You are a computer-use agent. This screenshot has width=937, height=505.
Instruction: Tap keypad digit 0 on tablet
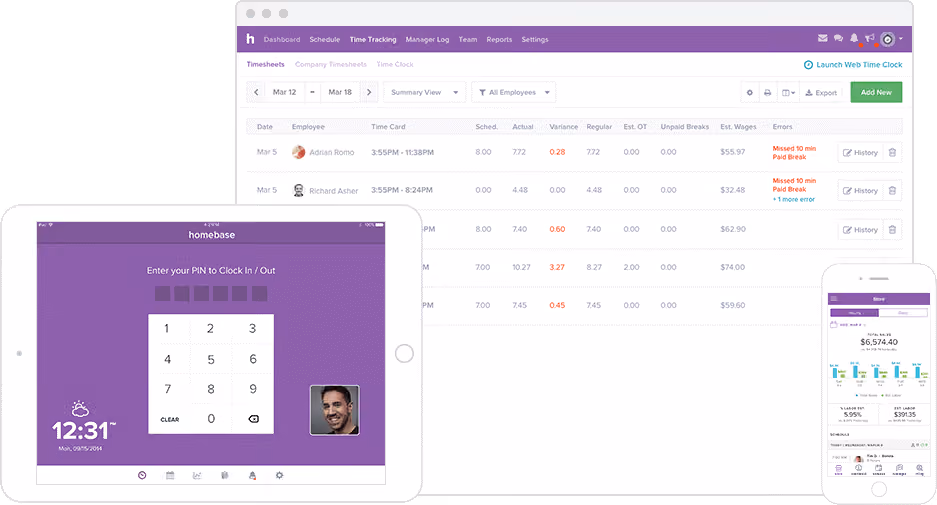pyautogui.click(x=211, y=418)
